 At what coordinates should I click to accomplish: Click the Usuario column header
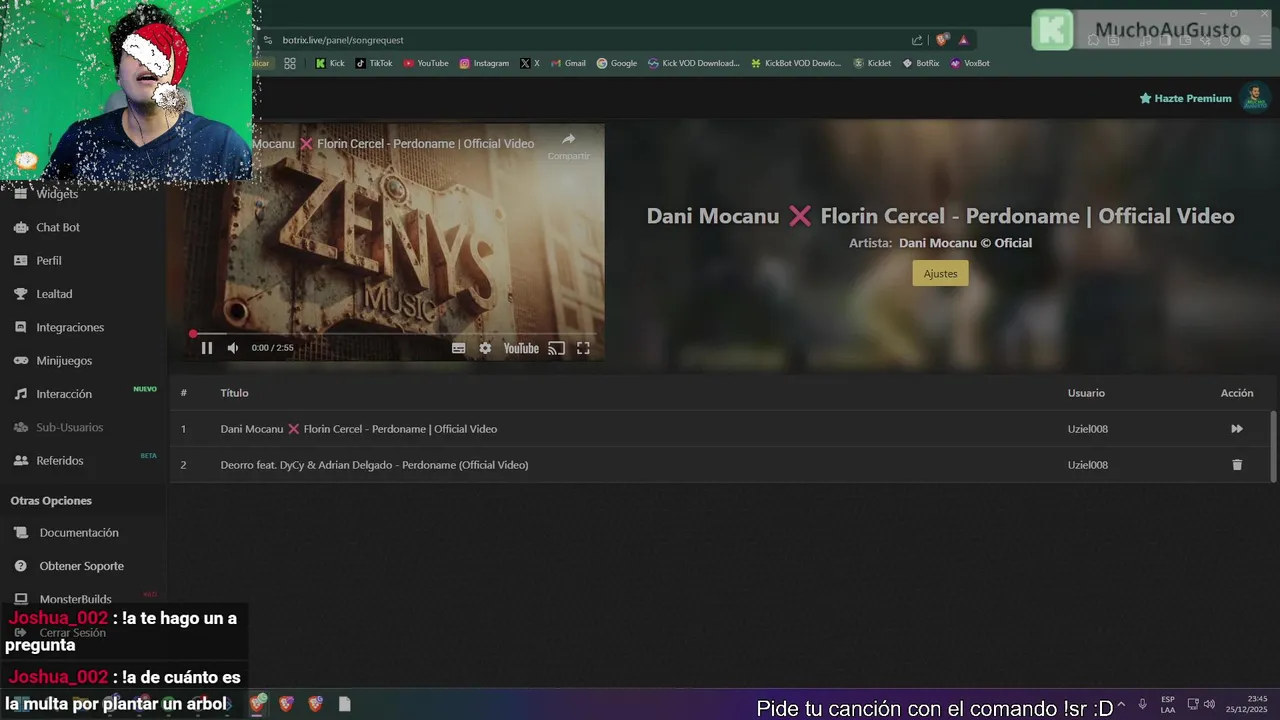pyautogui.click(x=1086, y=393)
